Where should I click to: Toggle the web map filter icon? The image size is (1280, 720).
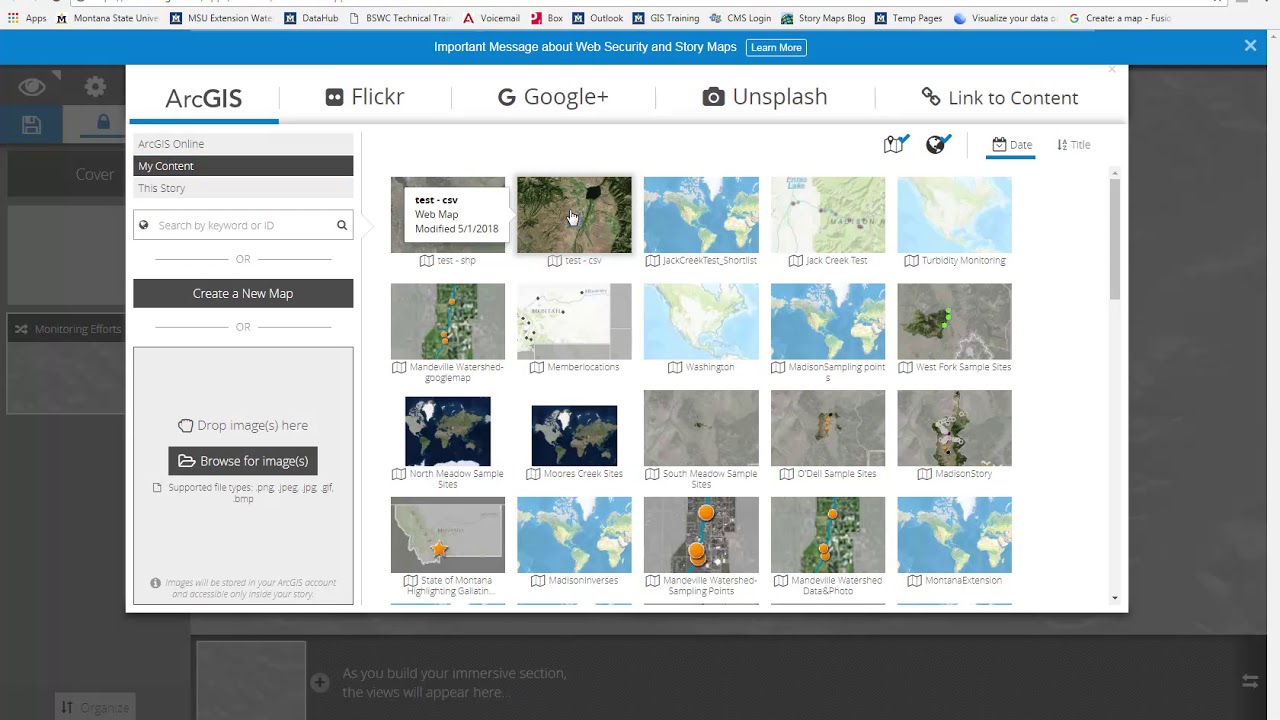coord(896,144)
